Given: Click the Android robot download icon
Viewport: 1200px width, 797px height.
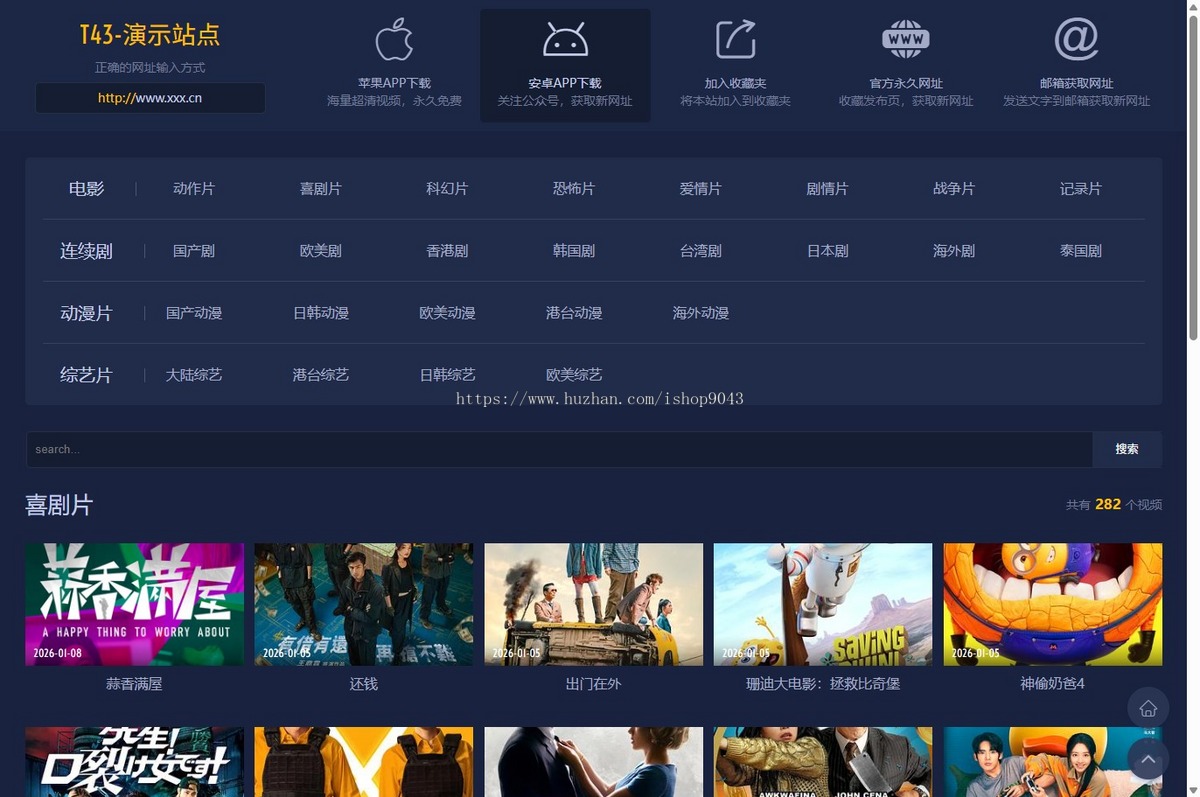Looking at the screenshot, I should pos(565,39).
